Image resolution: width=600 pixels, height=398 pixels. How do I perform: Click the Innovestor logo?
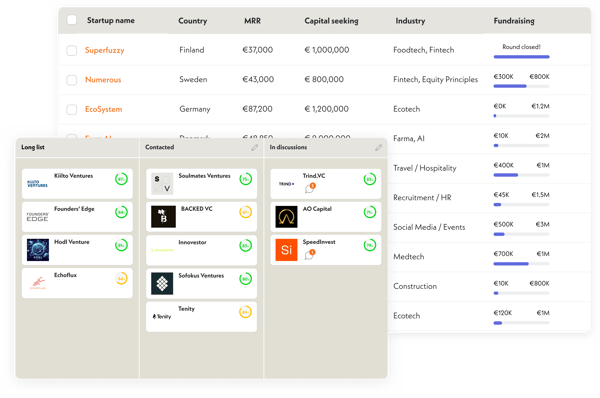click(162, 250)
